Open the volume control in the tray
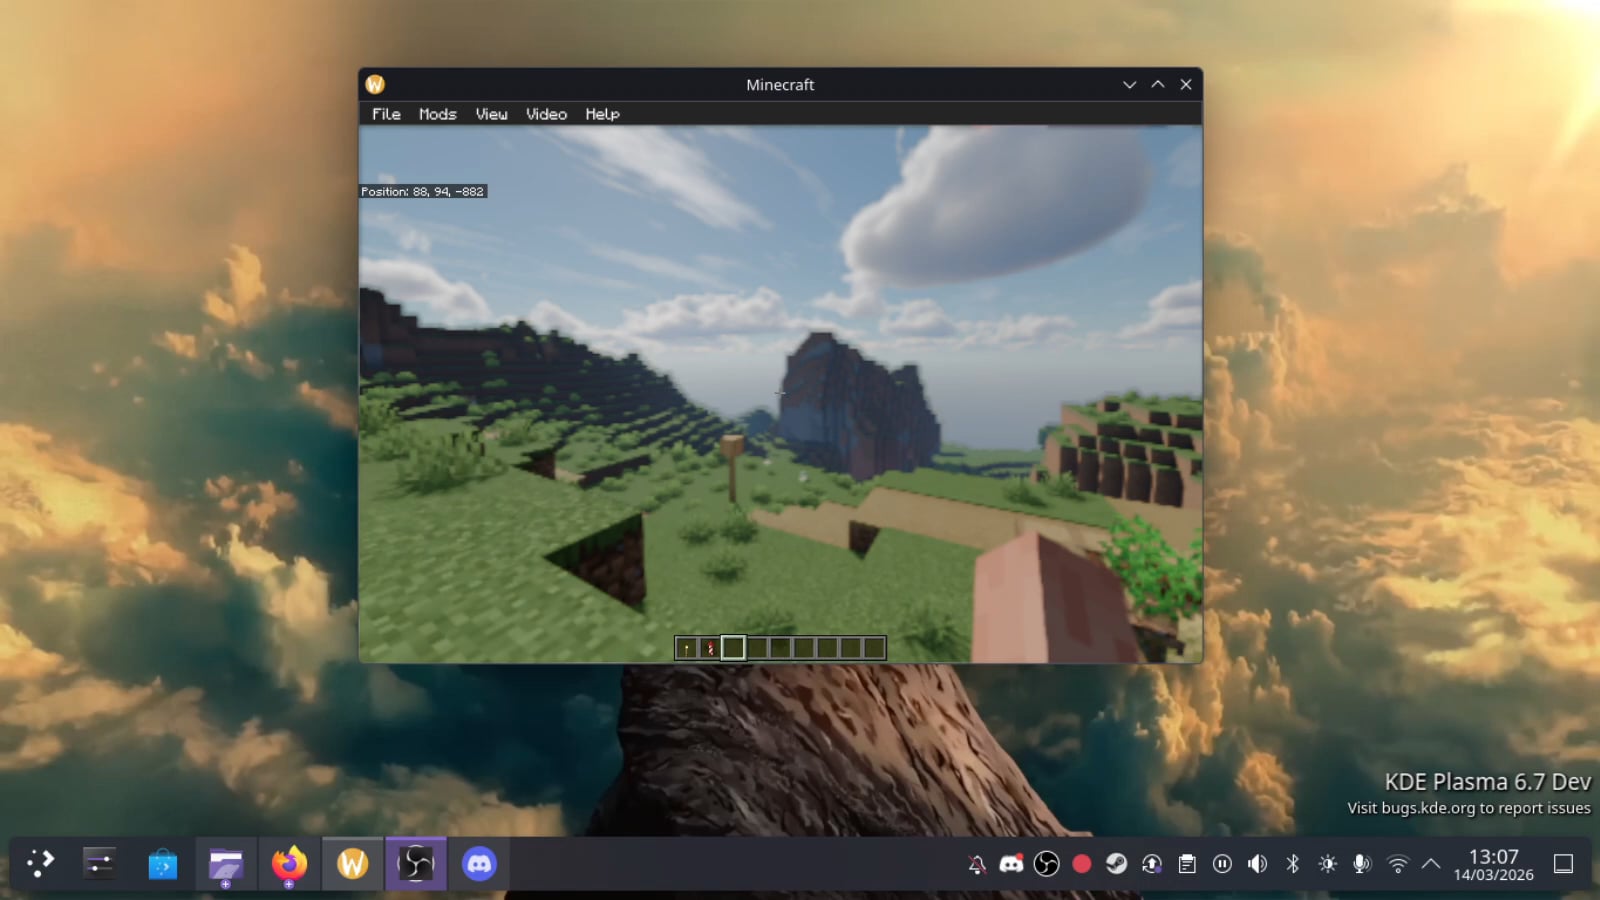This screenshot has width=1600, height=900. pos(1257,864)
